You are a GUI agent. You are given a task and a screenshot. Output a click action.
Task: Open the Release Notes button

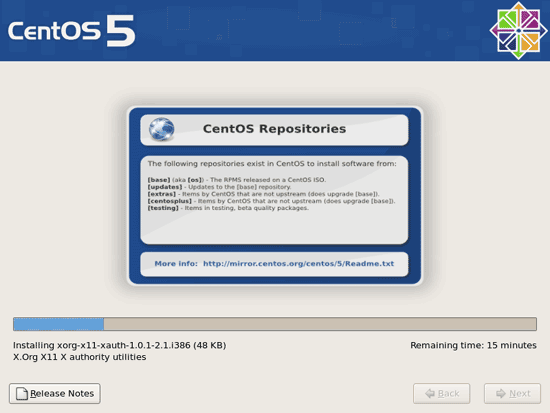[x=55, y=393]
